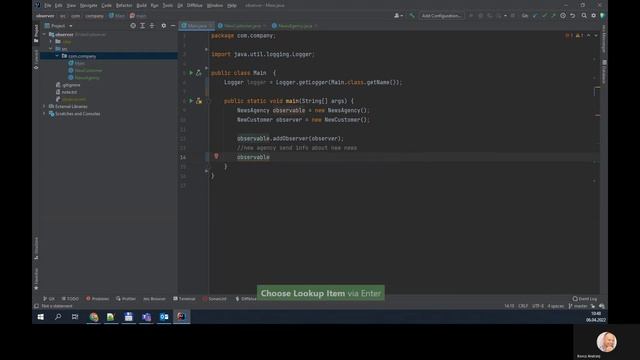This screenshot has height=360, width=640.
Task: Open Git tool window at bottom
Action: (x=49, y=299)
